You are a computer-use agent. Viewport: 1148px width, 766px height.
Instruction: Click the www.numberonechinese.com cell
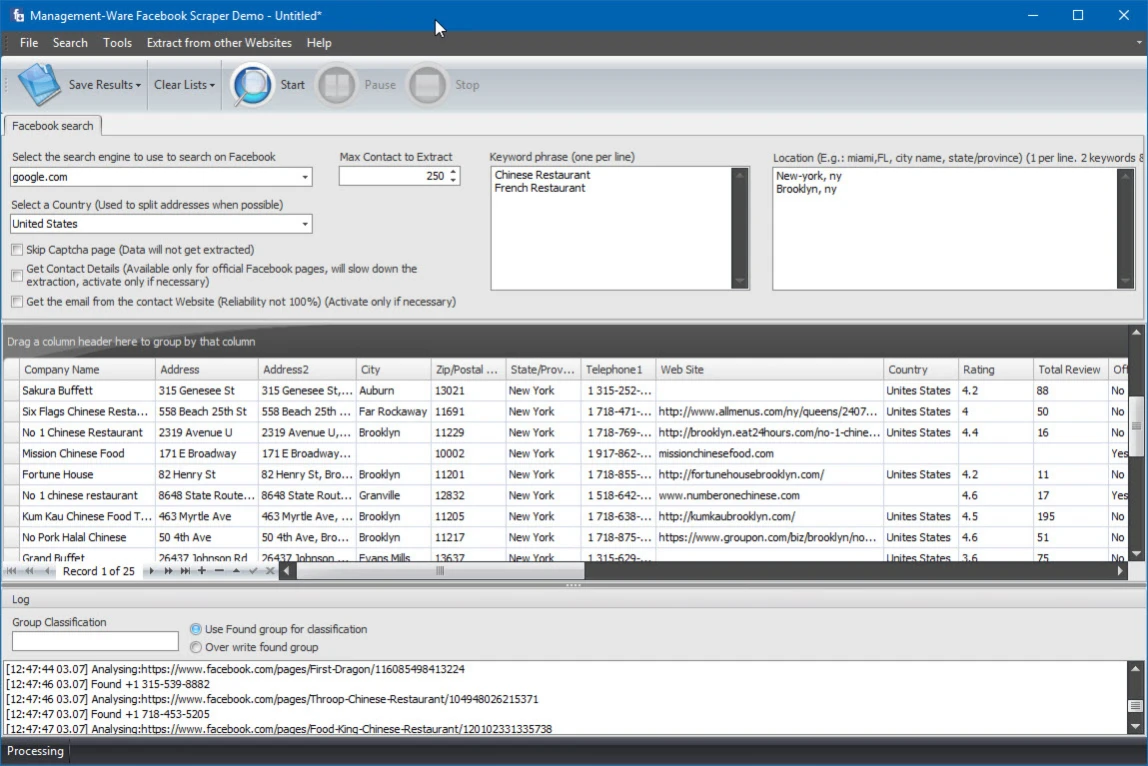(769, 496)
